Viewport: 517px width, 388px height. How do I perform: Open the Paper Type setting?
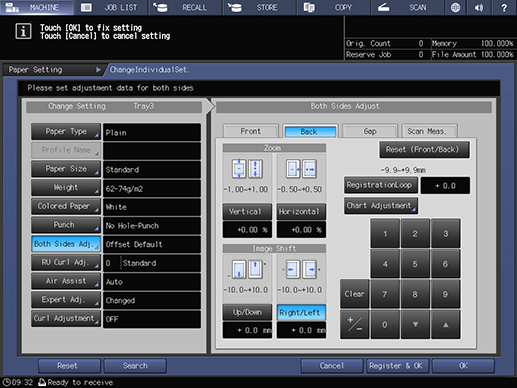point(66,132)
